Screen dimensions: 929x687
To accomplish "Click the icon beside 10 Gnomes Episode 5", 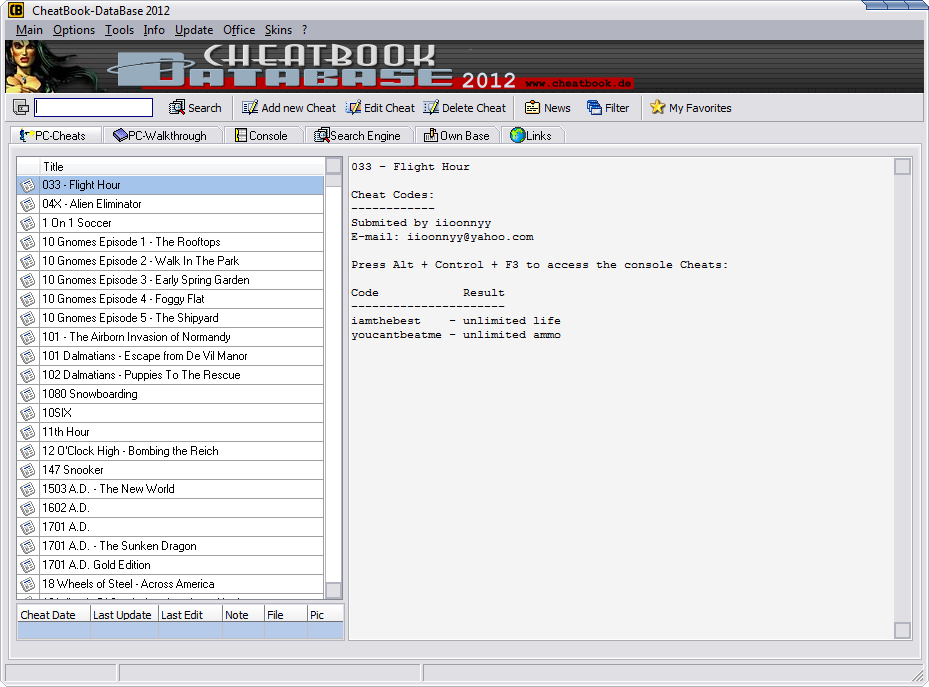I will 28,318.
